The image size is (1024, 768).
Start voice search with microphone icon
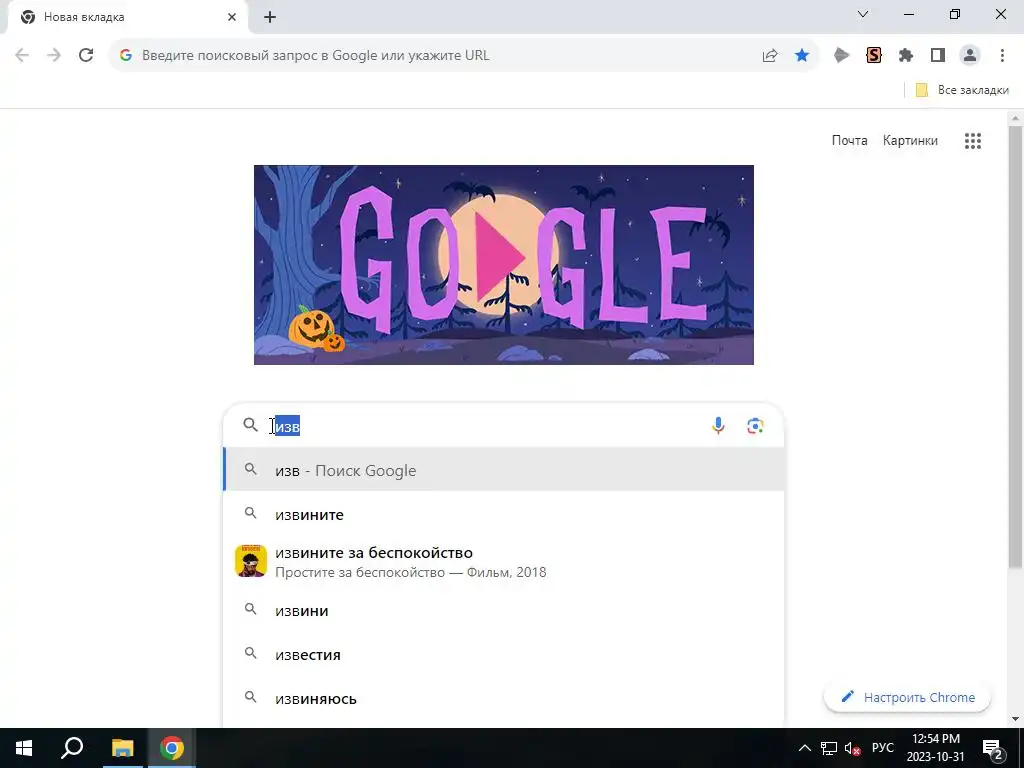tap(718, 426)
